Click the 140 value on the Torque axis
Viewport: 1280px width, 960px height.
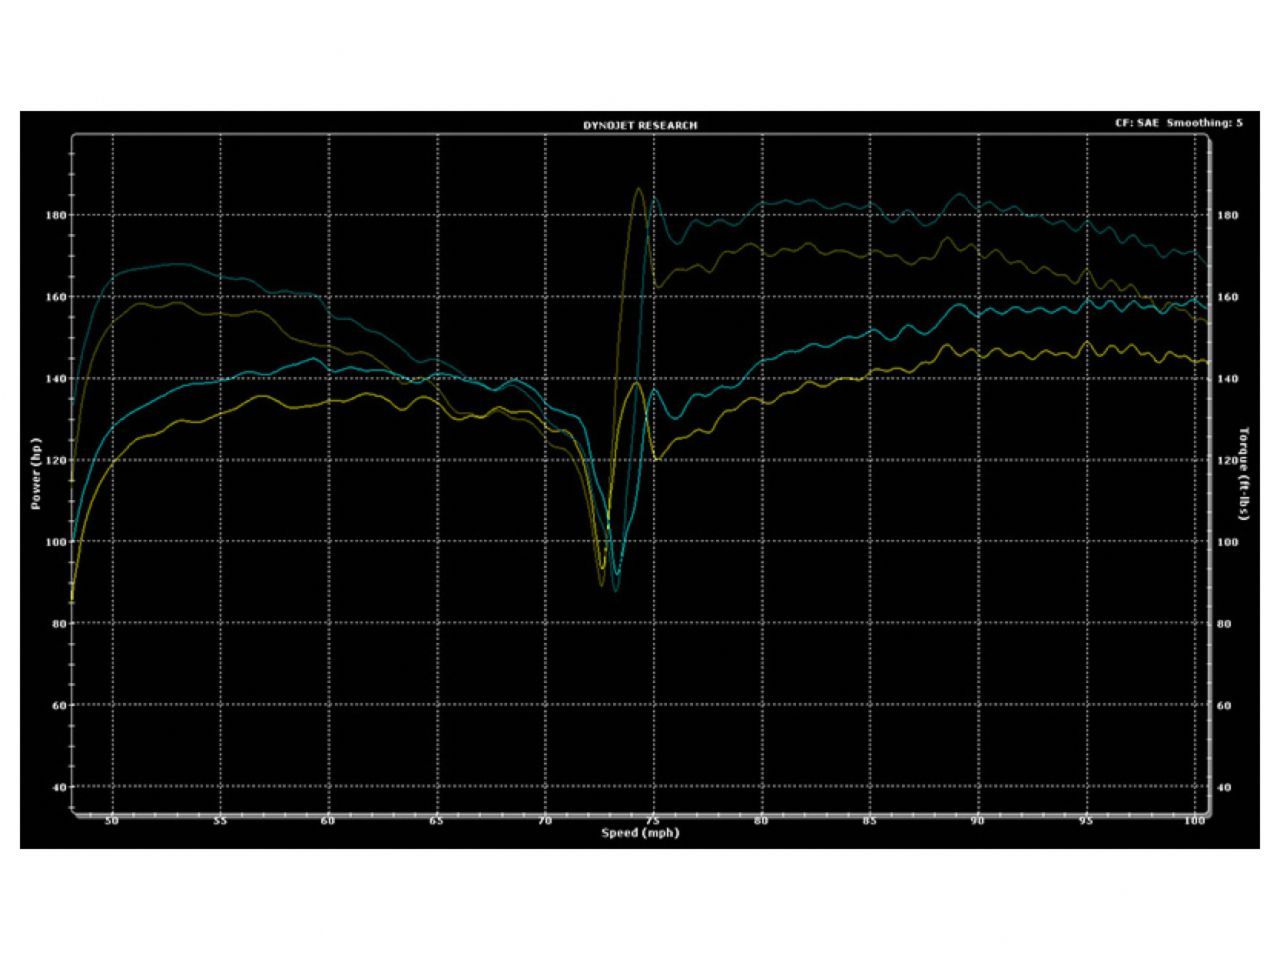1227,379
